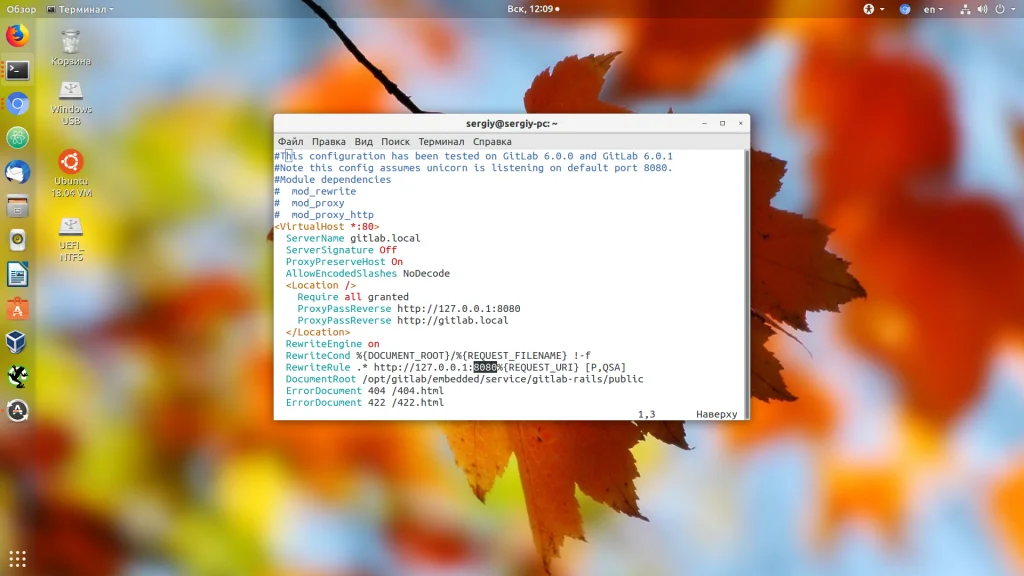Select the Ubuntu 18.04 VM desktop shortcut
The width and height of the screenshot is (1024, 576).
tap(71, 172)
